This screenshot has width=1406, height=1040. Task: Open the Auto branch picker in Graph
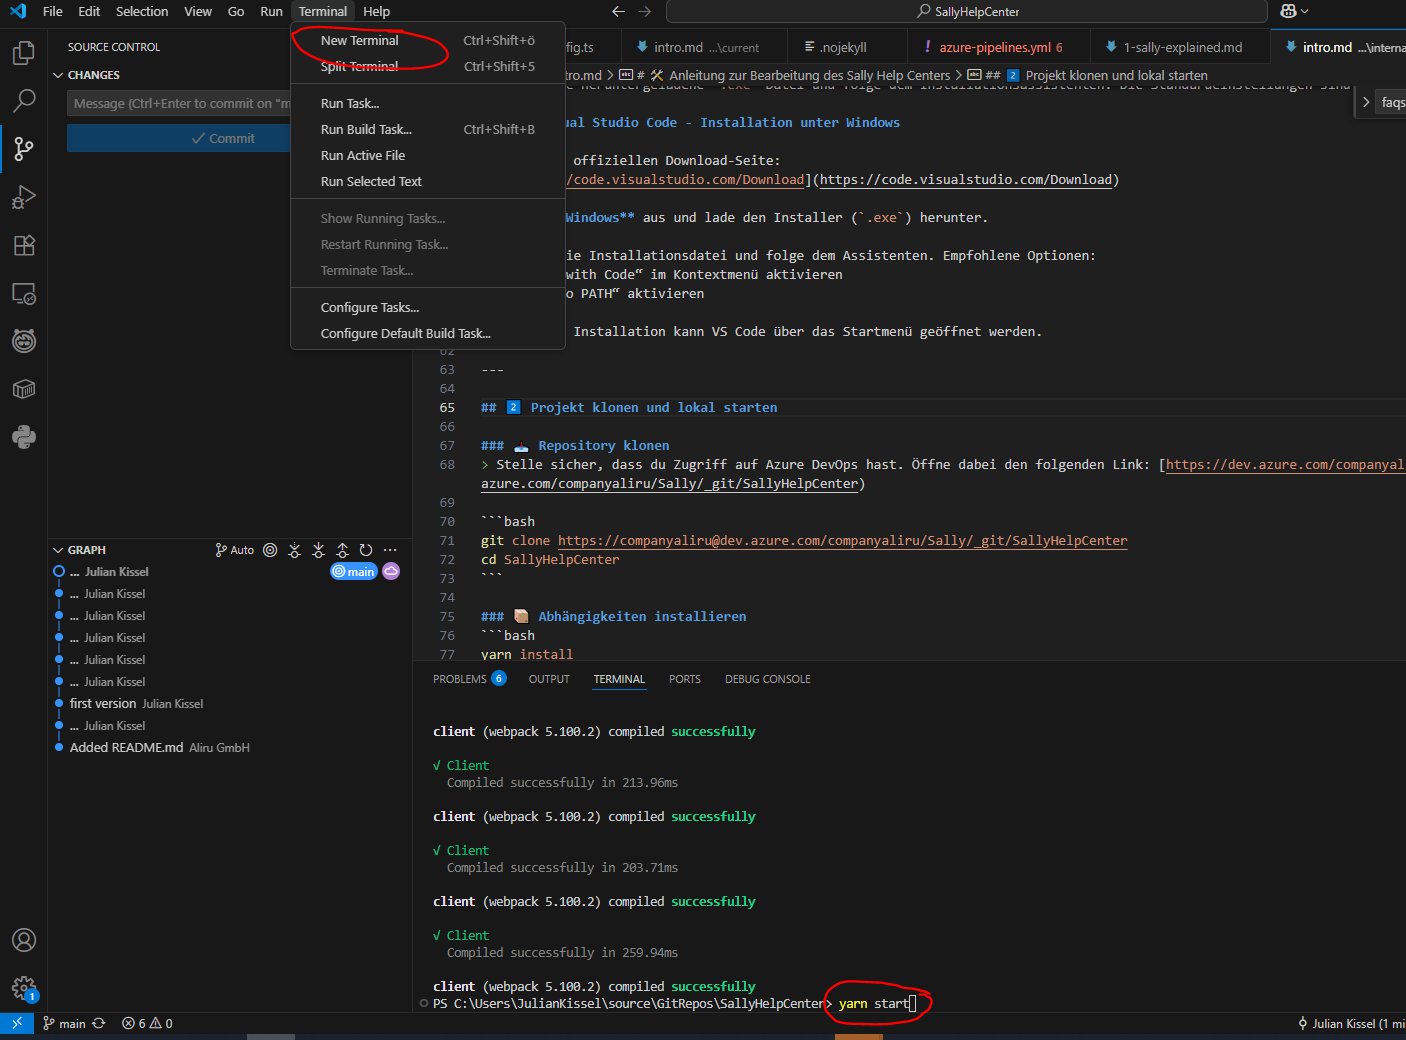coord(235,550)
